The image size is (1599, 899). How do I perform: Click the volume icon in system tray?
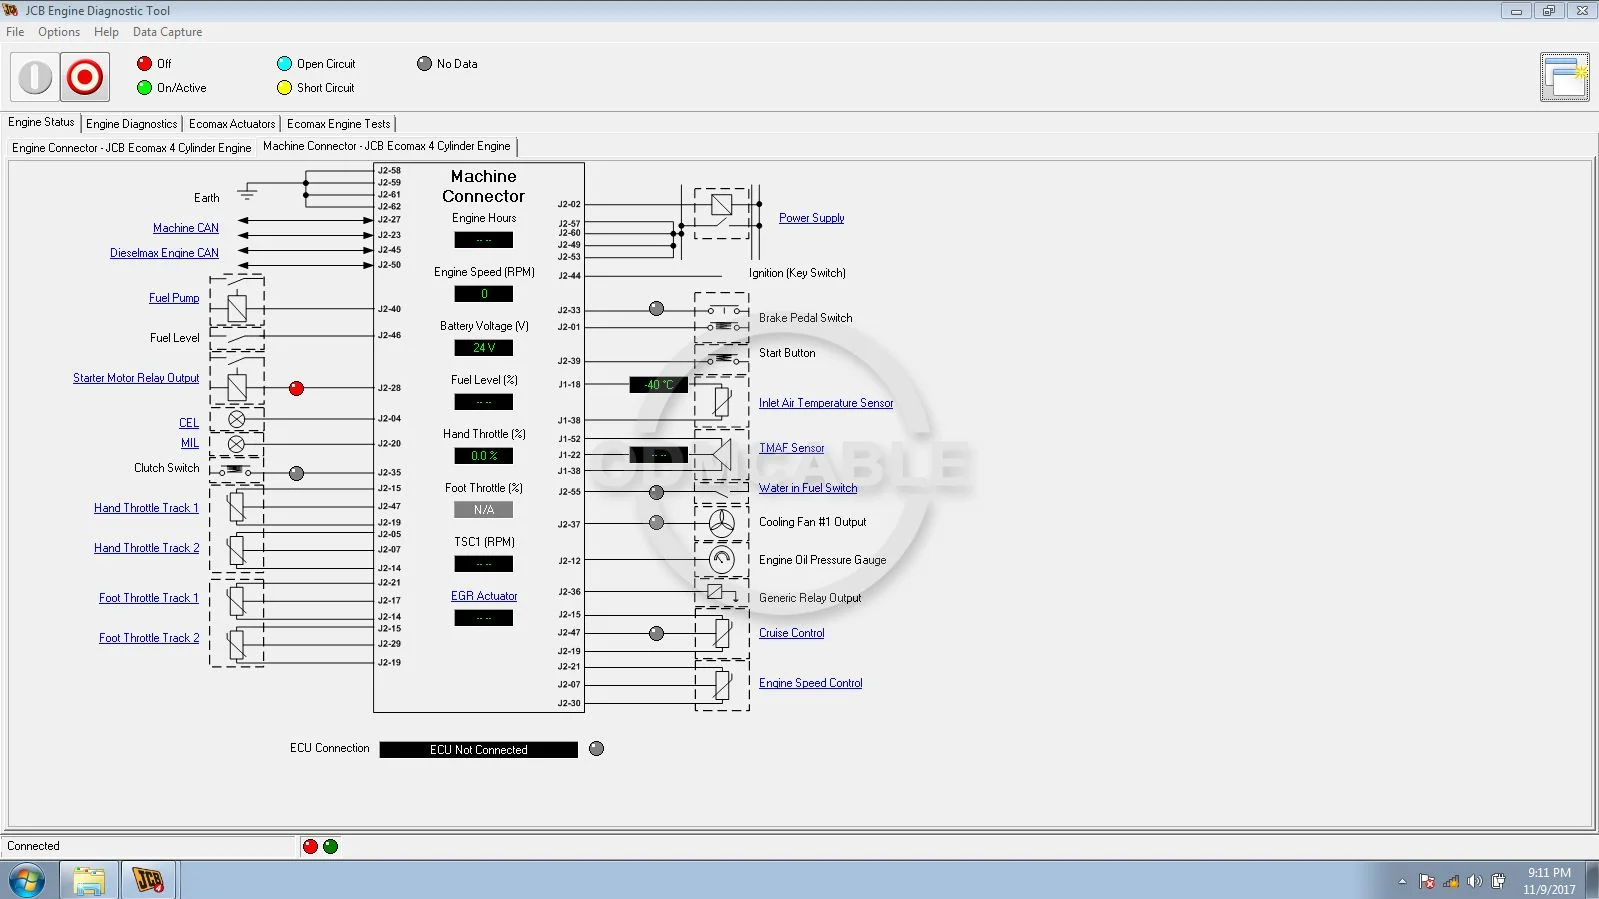(1474, 881)
